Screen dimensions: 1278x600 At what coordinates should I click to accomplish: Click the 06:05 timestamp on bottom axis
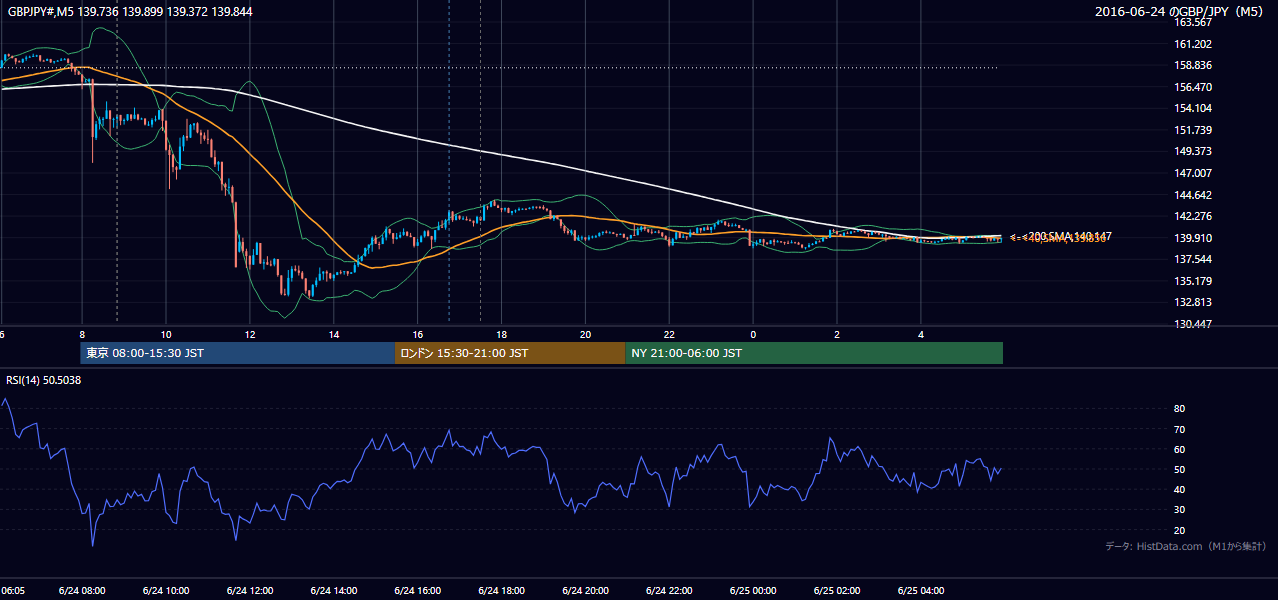pos(13,590)
